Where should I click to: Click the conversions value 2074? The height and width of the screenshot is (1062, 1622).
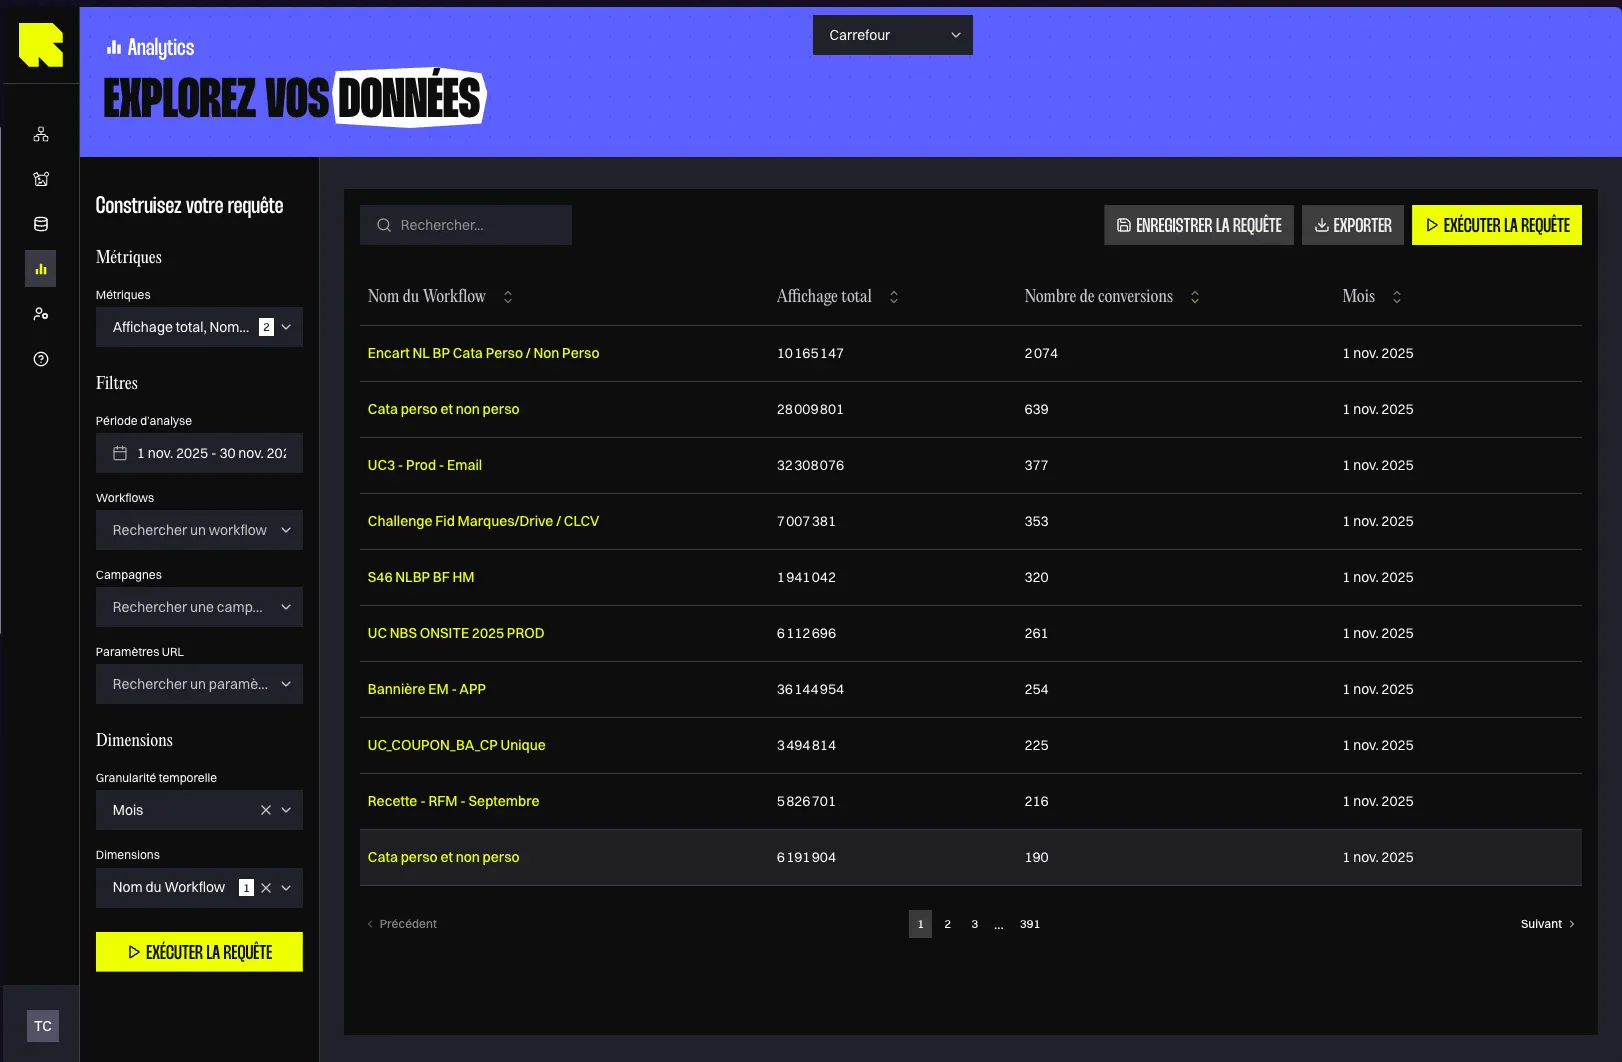tap(1041, 353)
